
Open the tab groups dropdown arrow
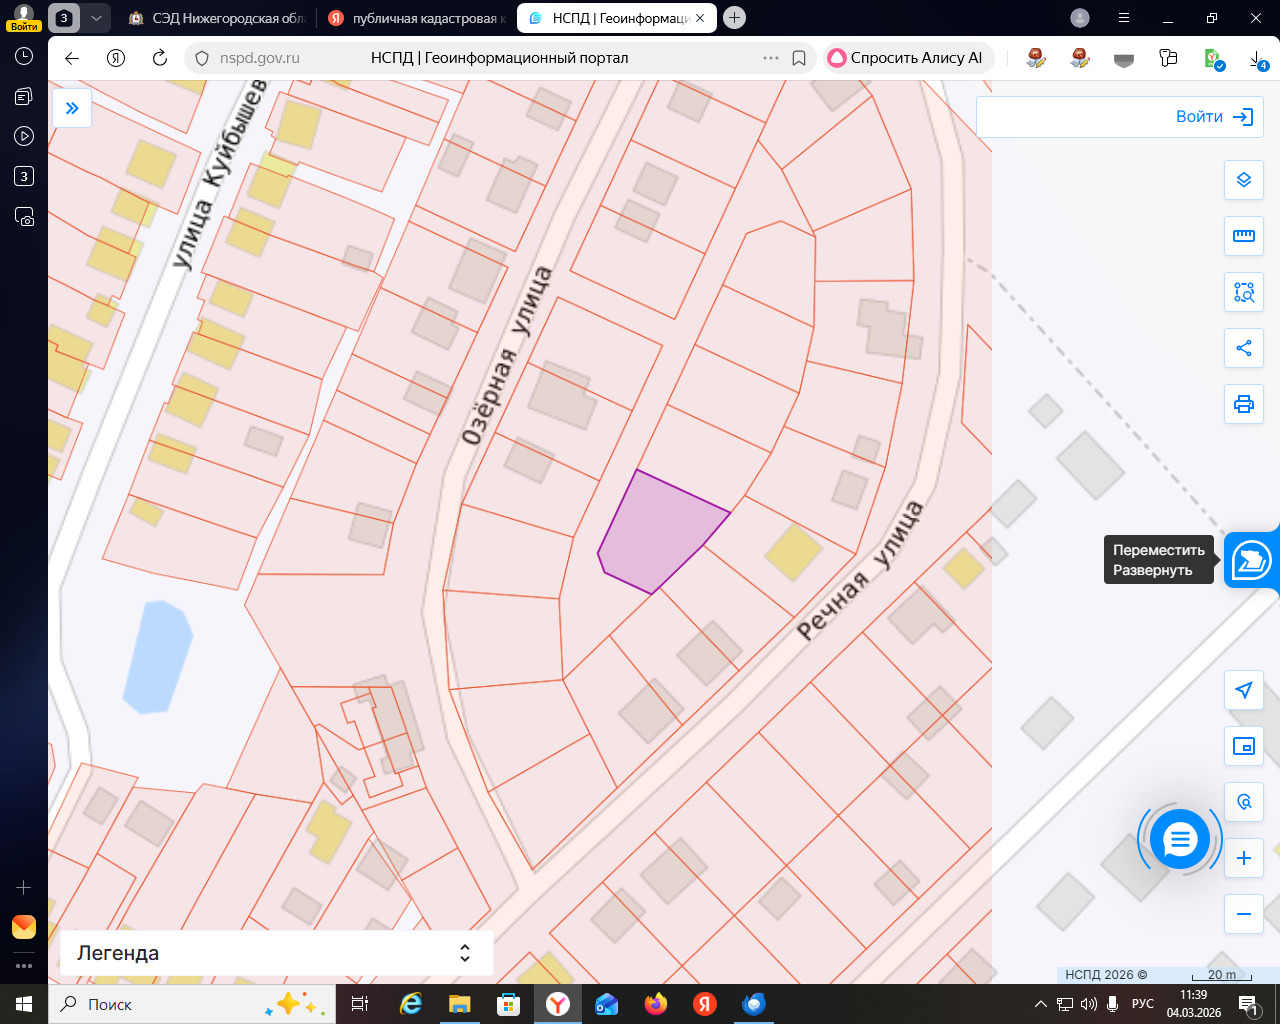(96, 18)
